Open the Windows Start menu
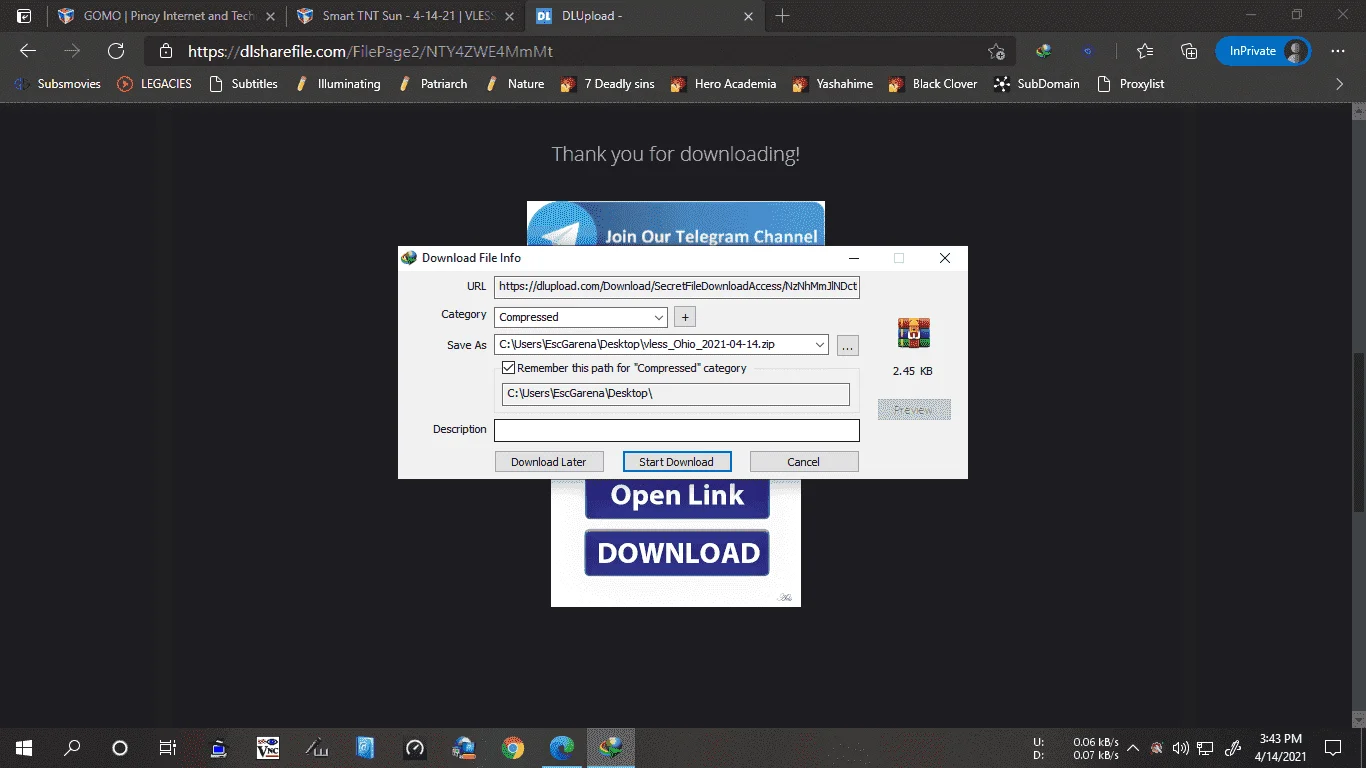The height and width of the screenshot is (768, 1366). 24,747
